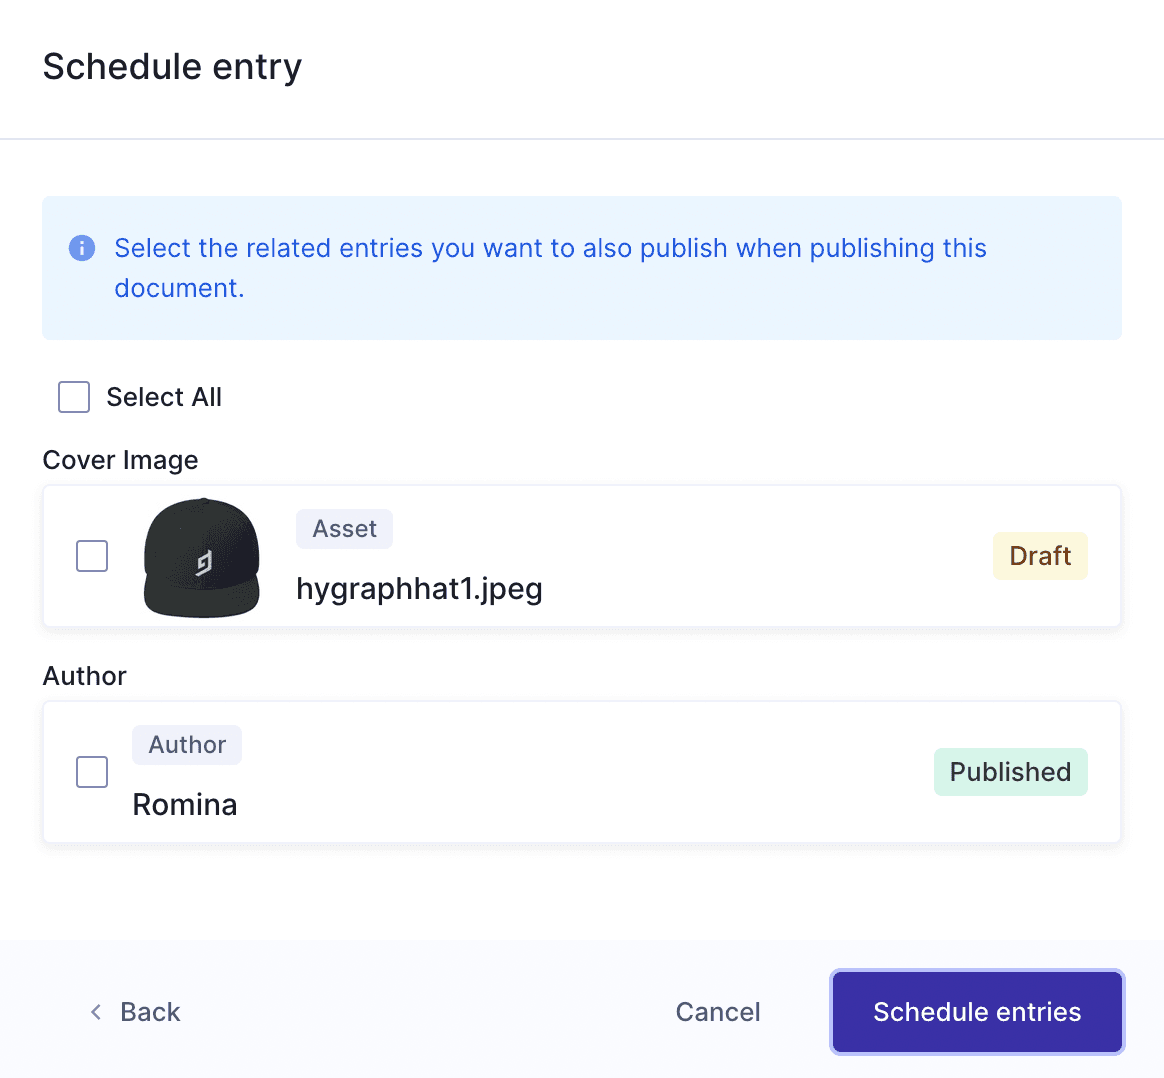The width and height of the screenshot is (1164, 1078).
Task: Go Back to the previous step
Action: (135, 1012)
